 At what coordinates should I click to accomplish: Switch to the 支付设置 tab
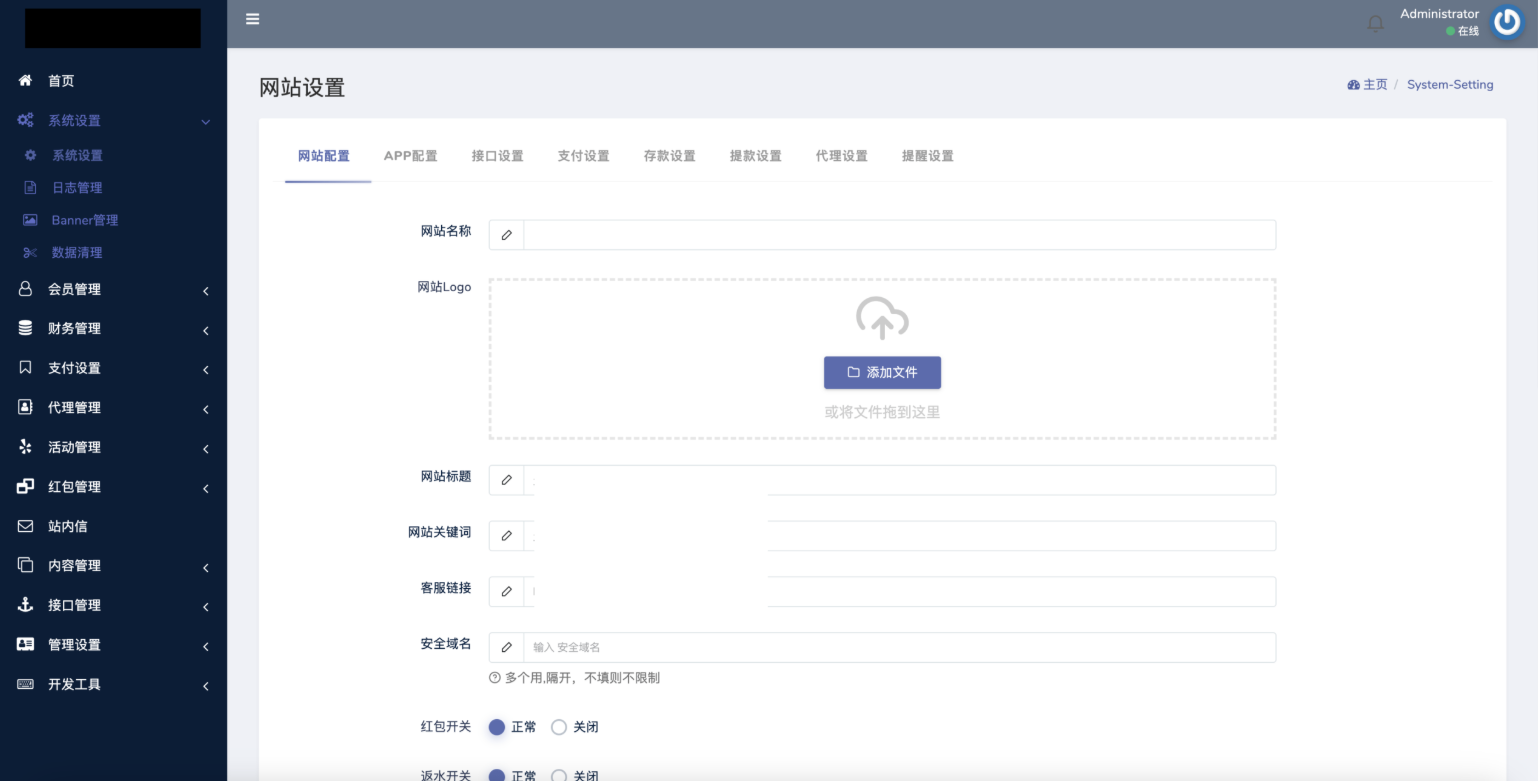pyautogui.click(x=583, y=156)
